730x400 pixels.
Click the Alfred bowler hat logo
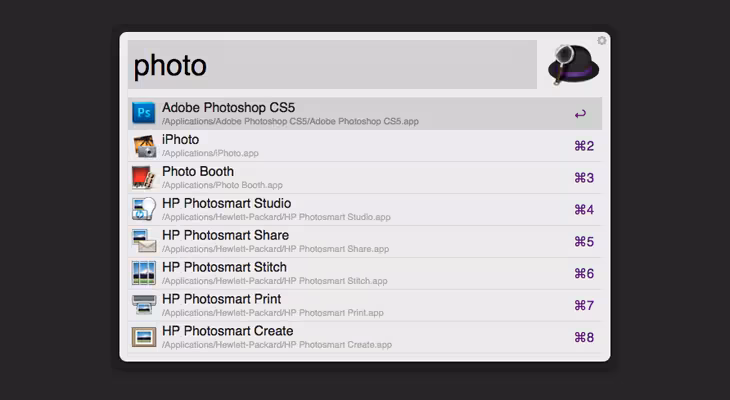574,65
